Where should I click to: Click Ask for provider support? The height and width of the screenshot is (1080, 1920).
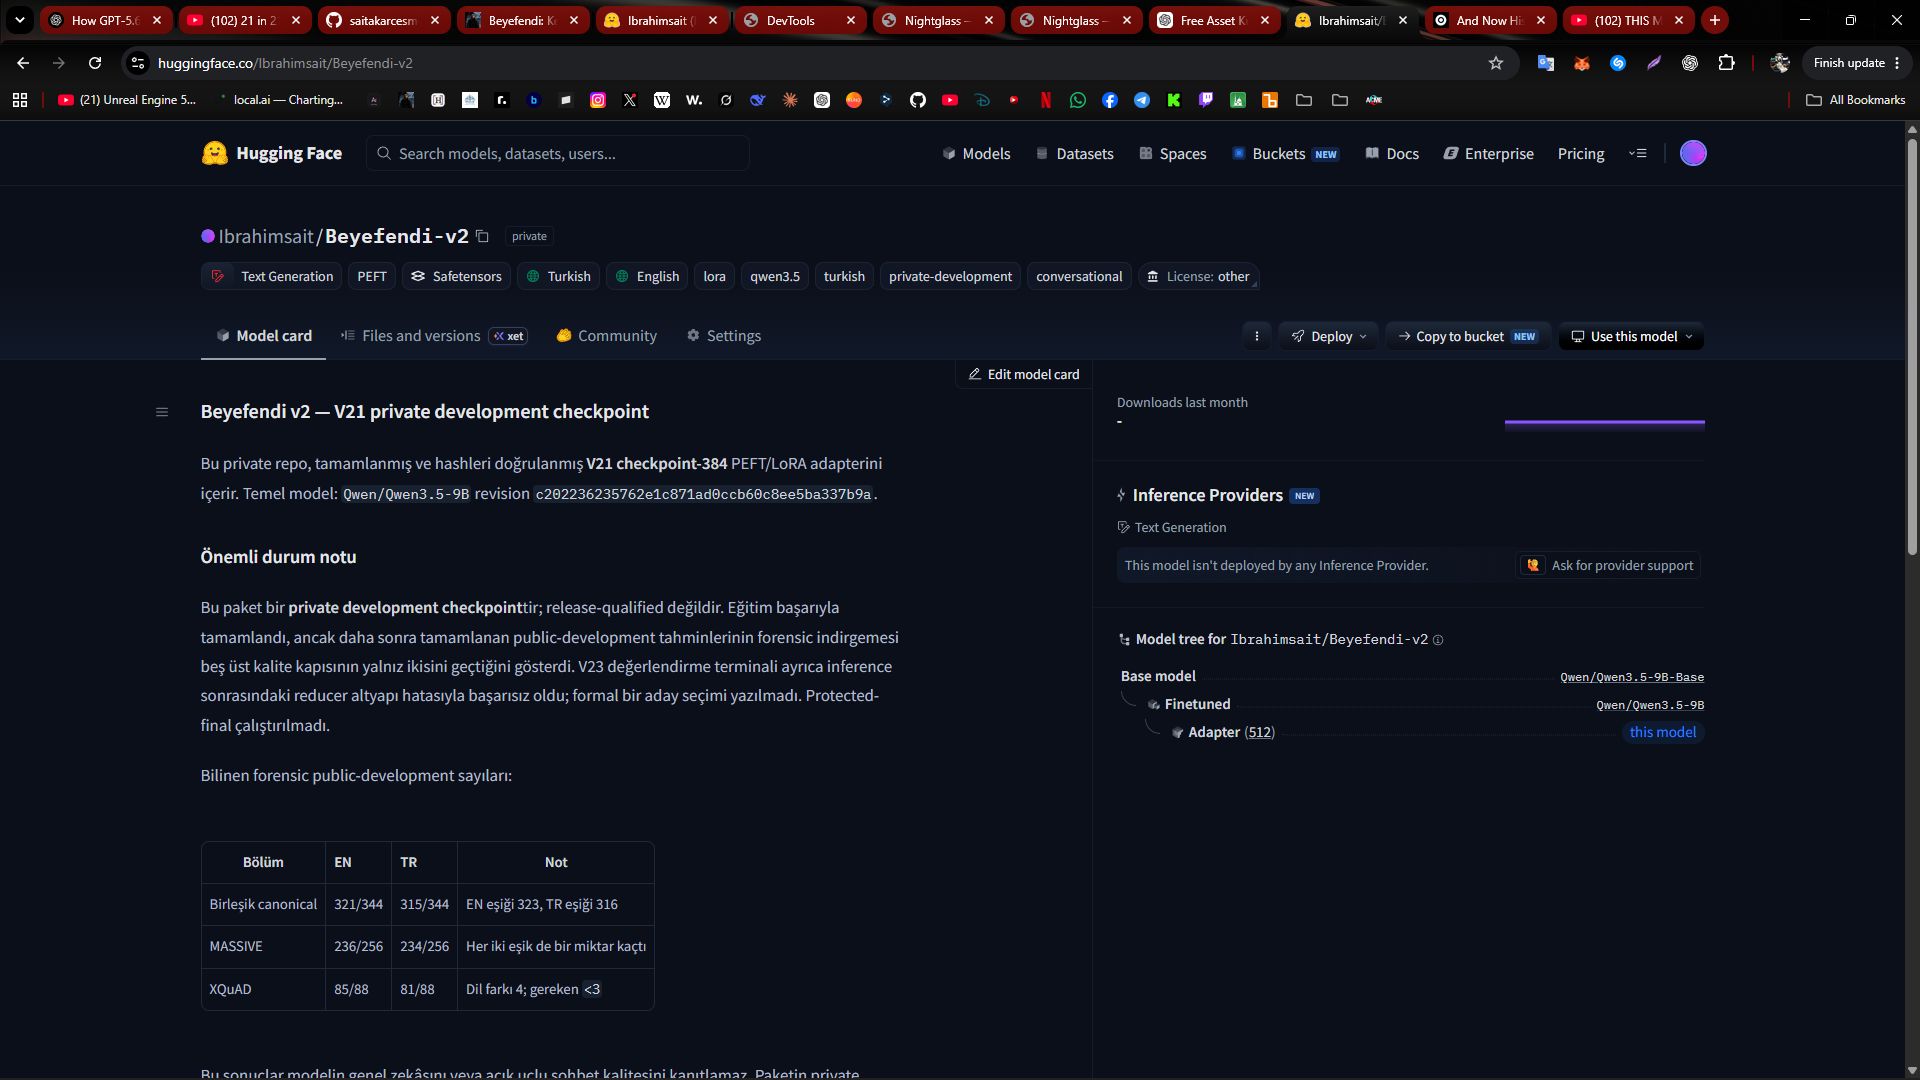coord(1608,566)
